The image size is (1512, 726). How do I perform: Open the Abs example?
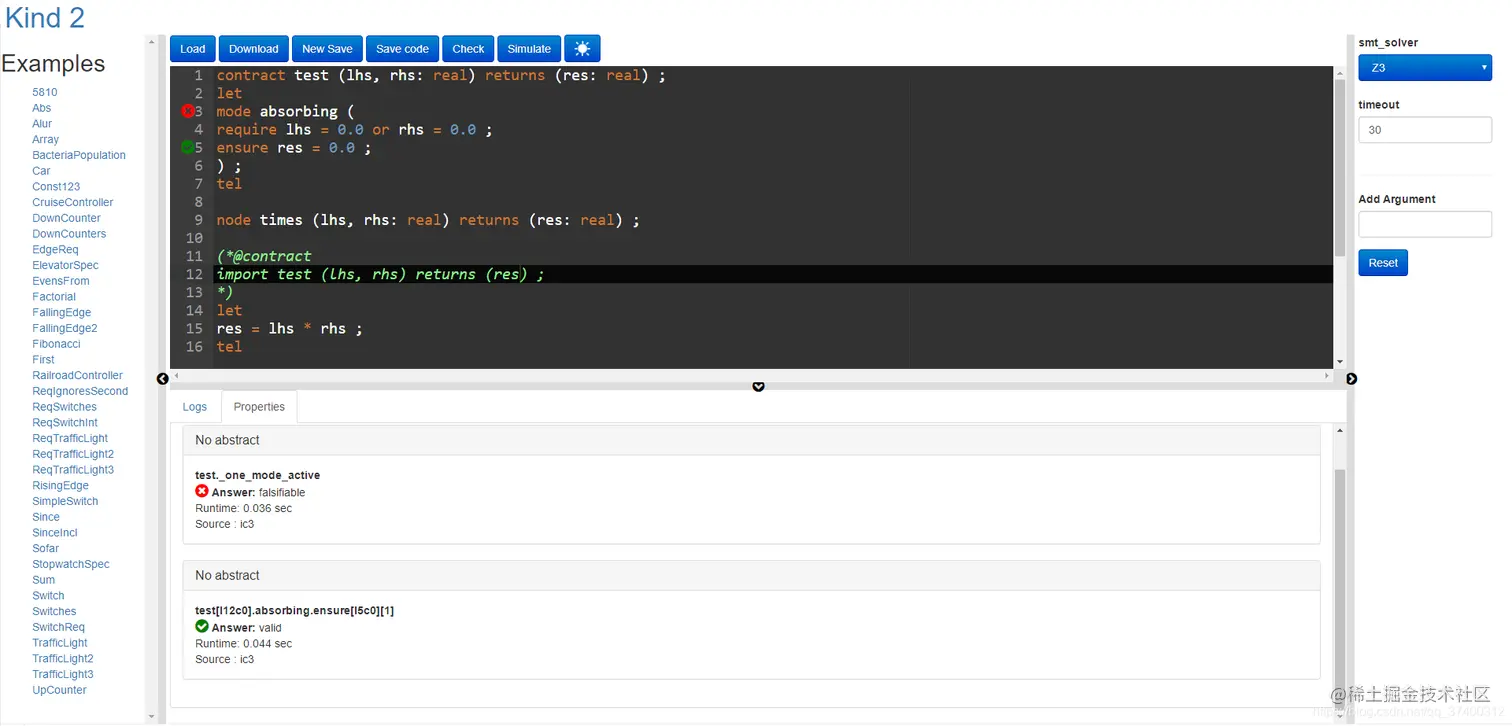tap(42, 108)
